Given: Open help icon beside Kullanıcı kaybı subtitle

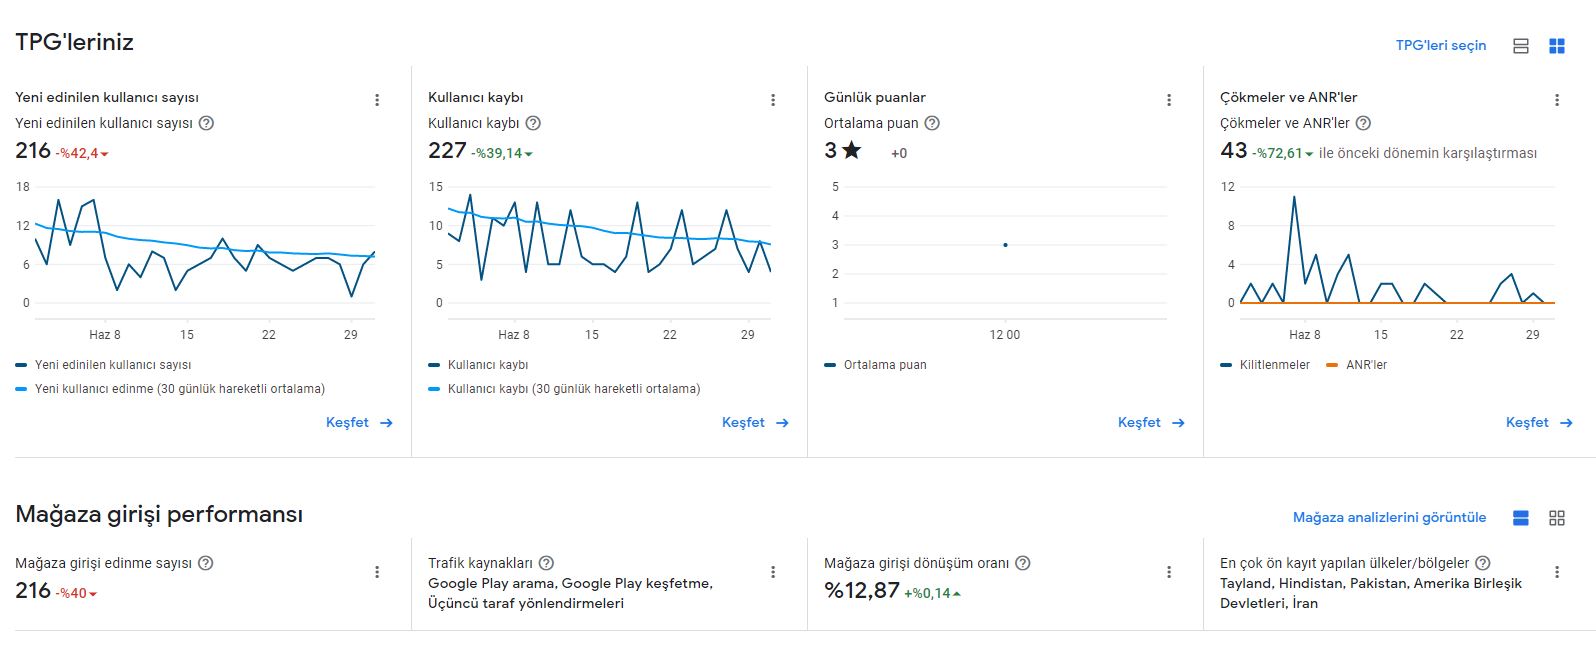Looking at the screenshot, I should tap(533, 123).
